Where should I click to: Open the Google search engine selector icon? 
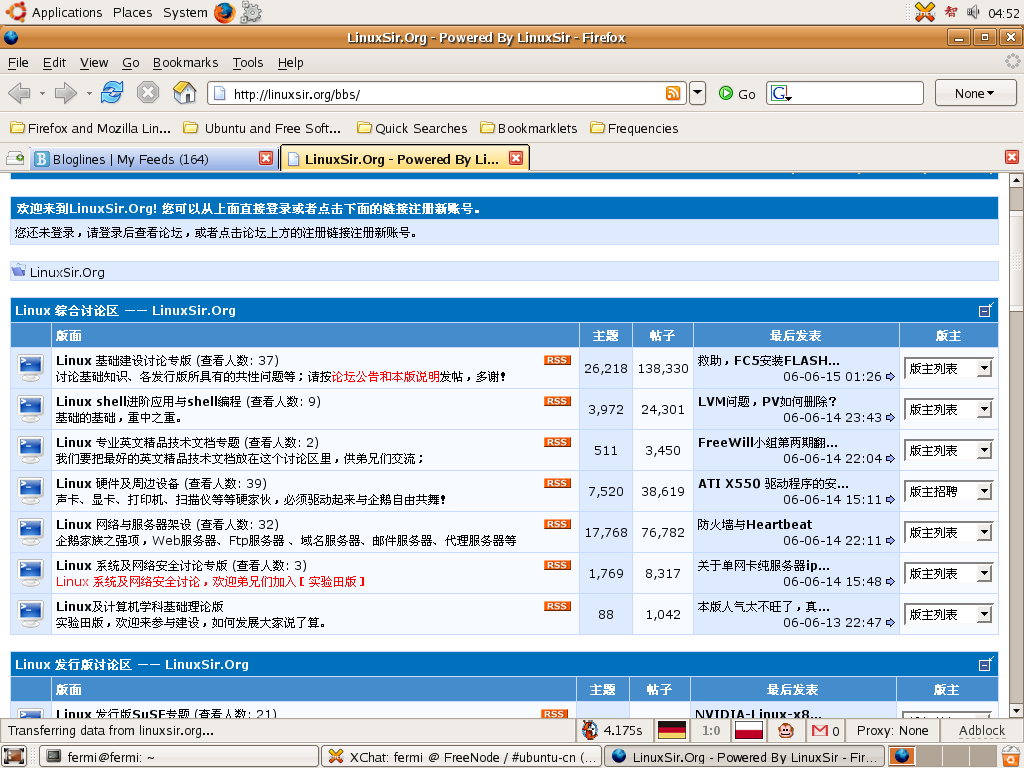click(780, 93)
